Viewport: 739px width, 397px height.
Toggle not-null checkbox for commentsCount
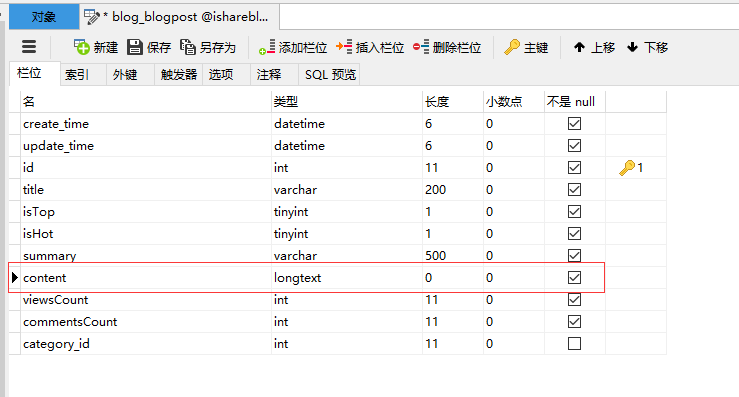coord(574,322)
